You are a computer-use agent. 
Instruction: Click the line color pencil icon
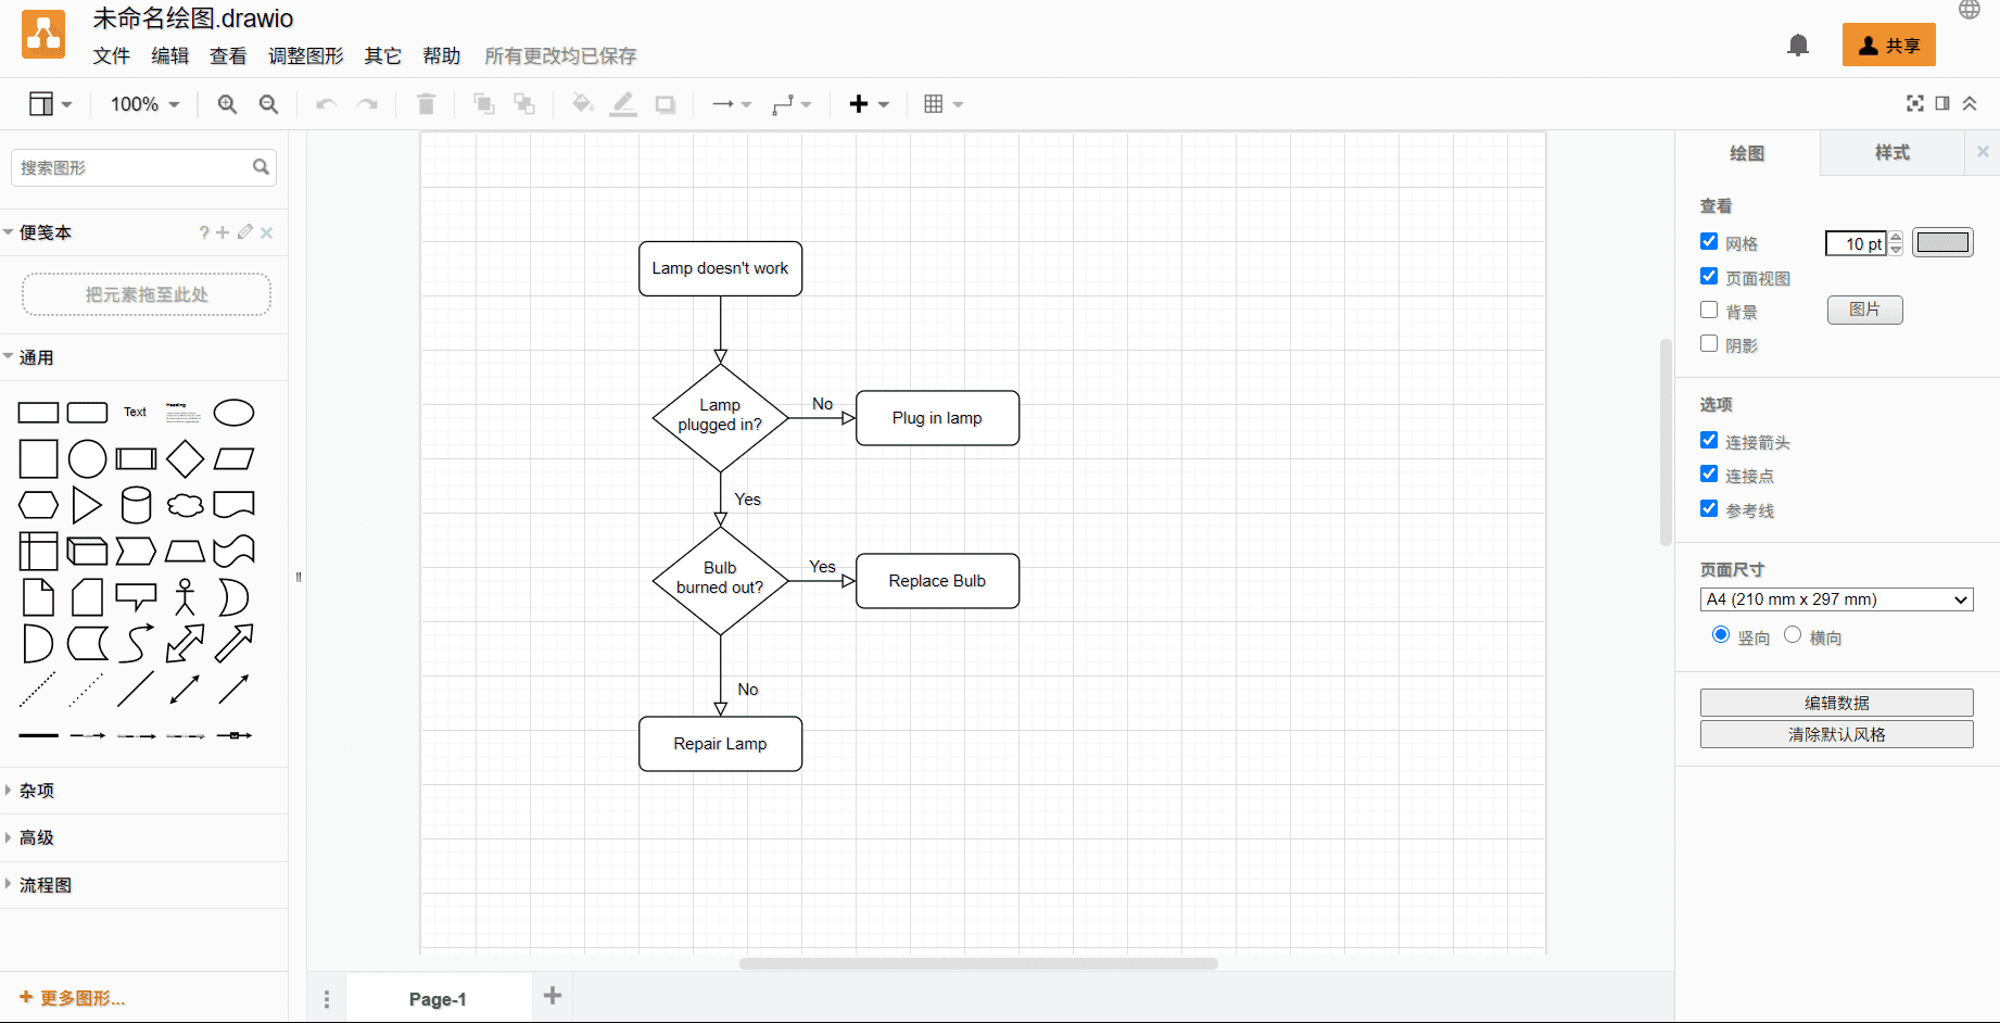coord(623,104)
